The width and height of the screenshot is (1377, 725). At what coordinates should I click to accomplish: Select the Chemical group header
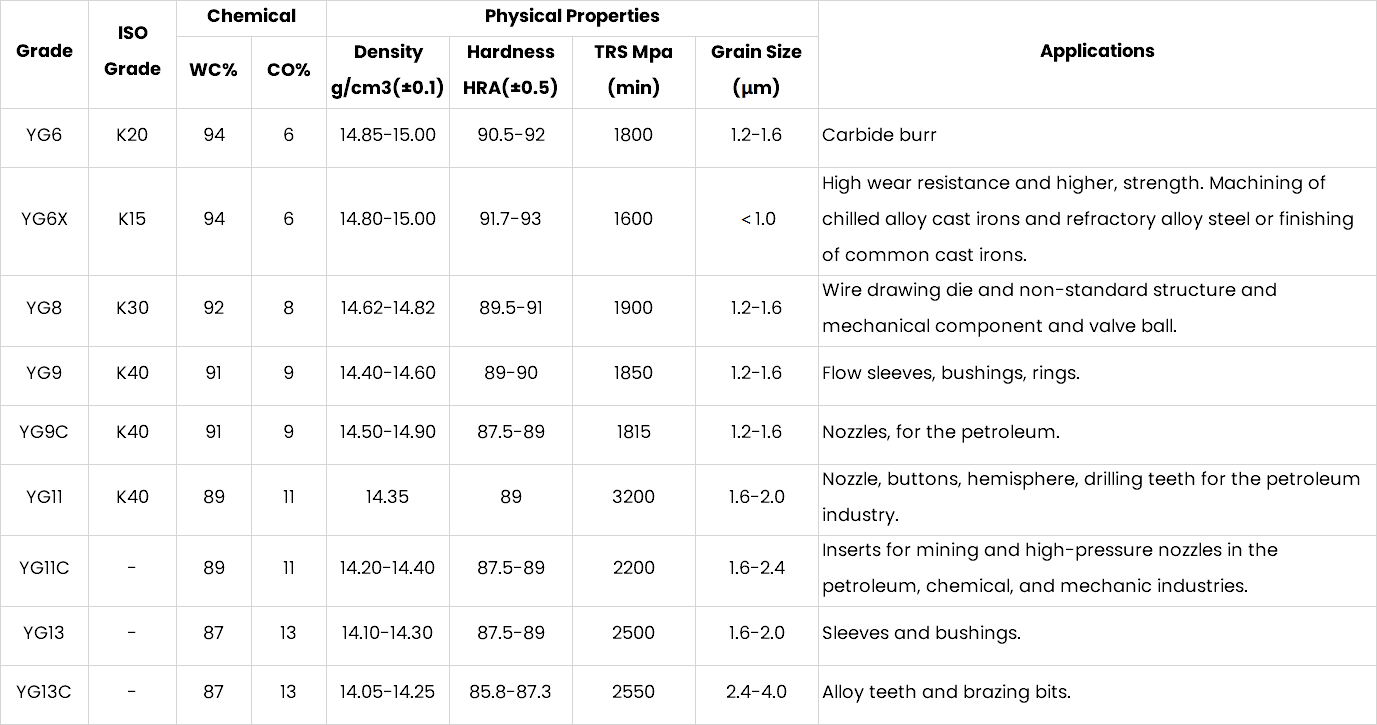[x=251, y=16]
